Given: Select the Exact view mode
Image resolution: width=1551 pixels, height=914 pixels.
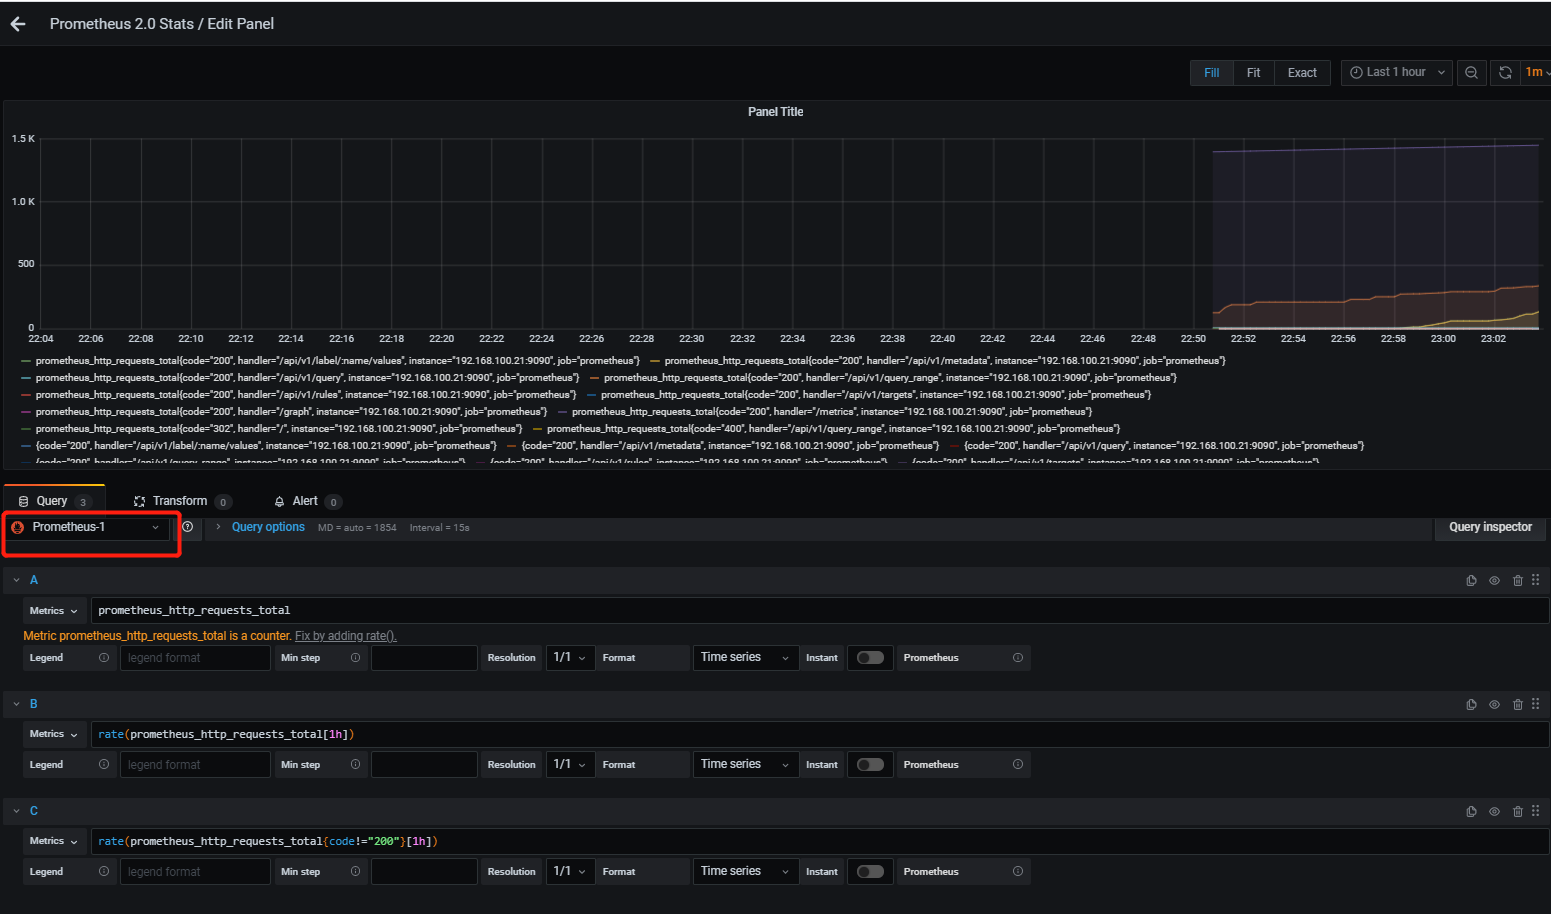Looking at the screenshot, I should [1302, 73].
